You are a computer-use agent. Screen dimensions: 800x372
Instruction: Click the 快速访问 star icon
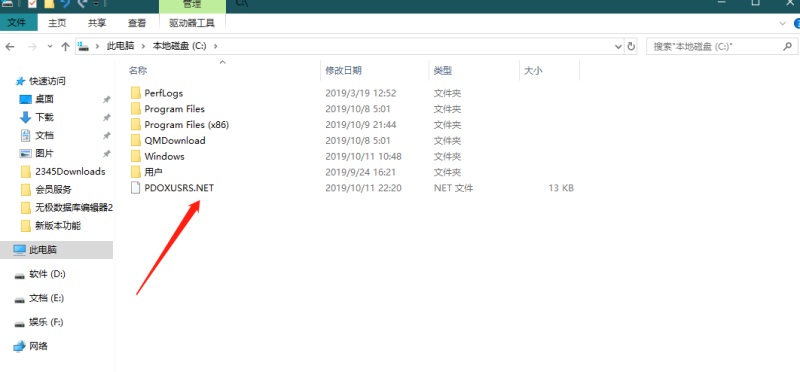pos(20,81)
